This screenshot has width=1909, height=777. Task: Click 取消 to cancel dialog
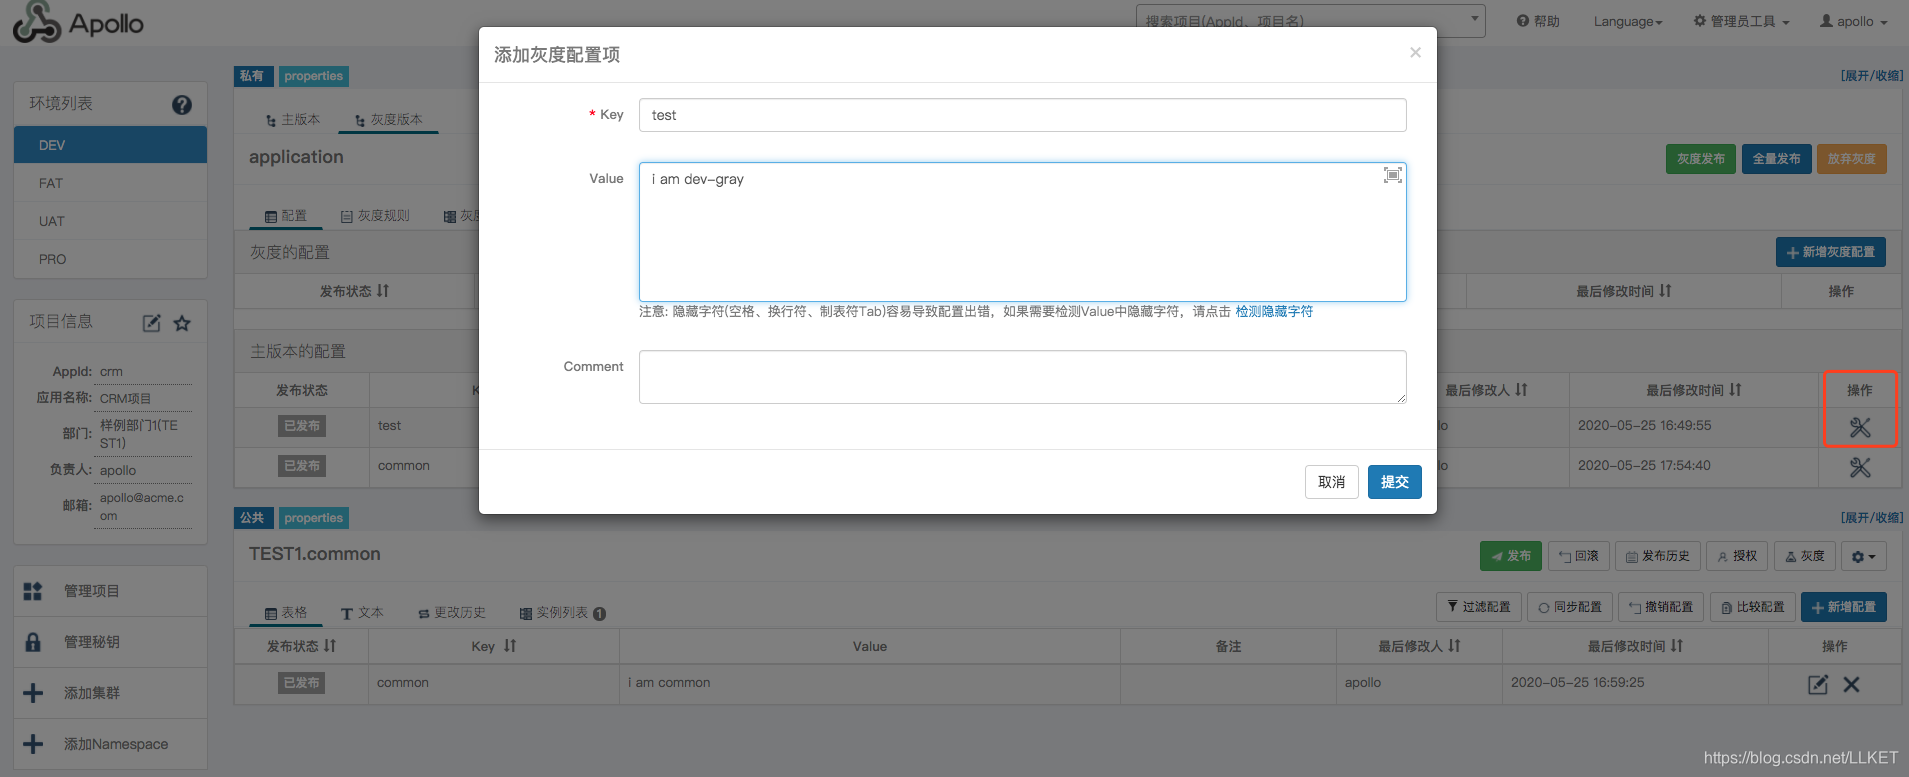coord(1332,482)
